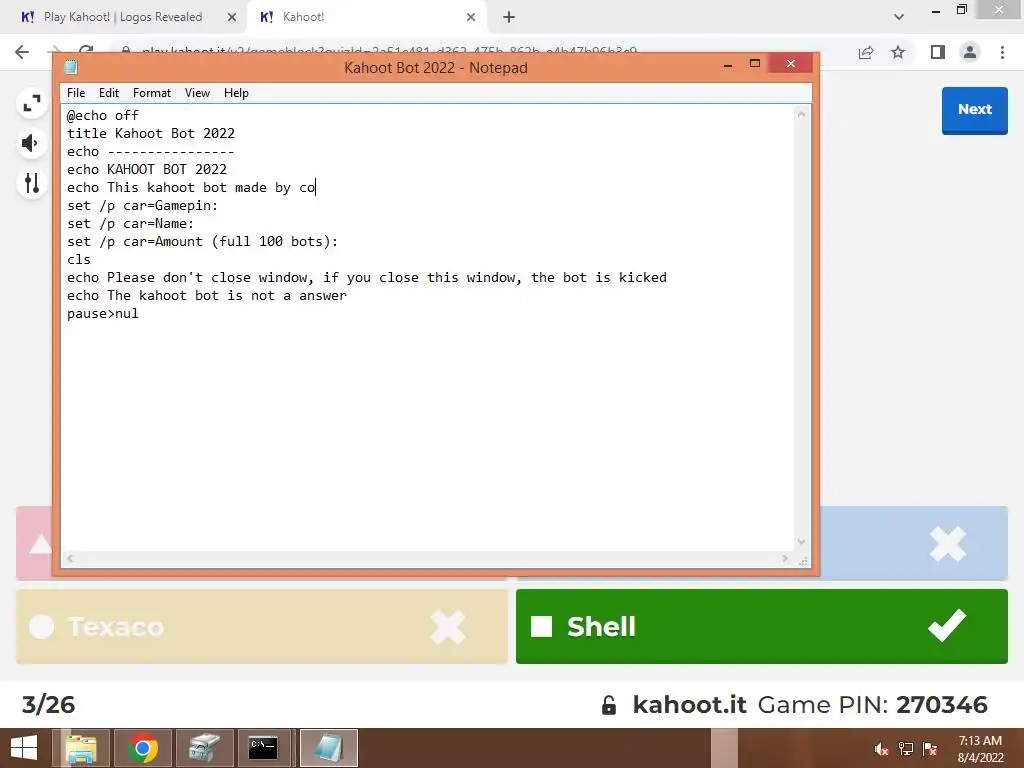Screen dimensions: 1024x768
Task: Open the Edit menu in Notepad
Action: point(108,93)
